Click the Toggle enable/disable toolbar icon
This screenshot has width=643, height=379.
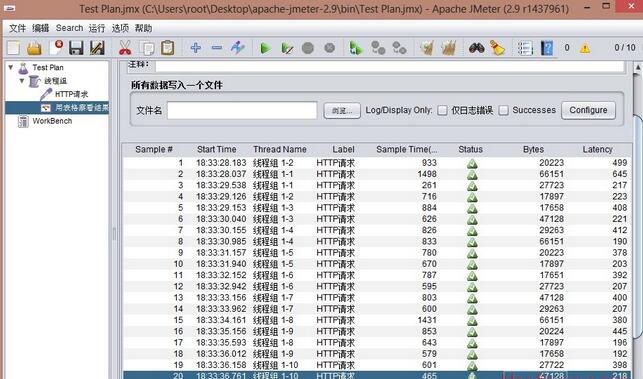click(237, 48)
